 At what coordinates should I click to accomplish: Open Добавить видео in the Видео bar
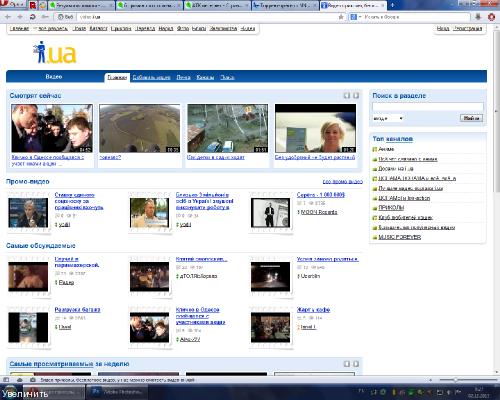click(x=151, y=77)
